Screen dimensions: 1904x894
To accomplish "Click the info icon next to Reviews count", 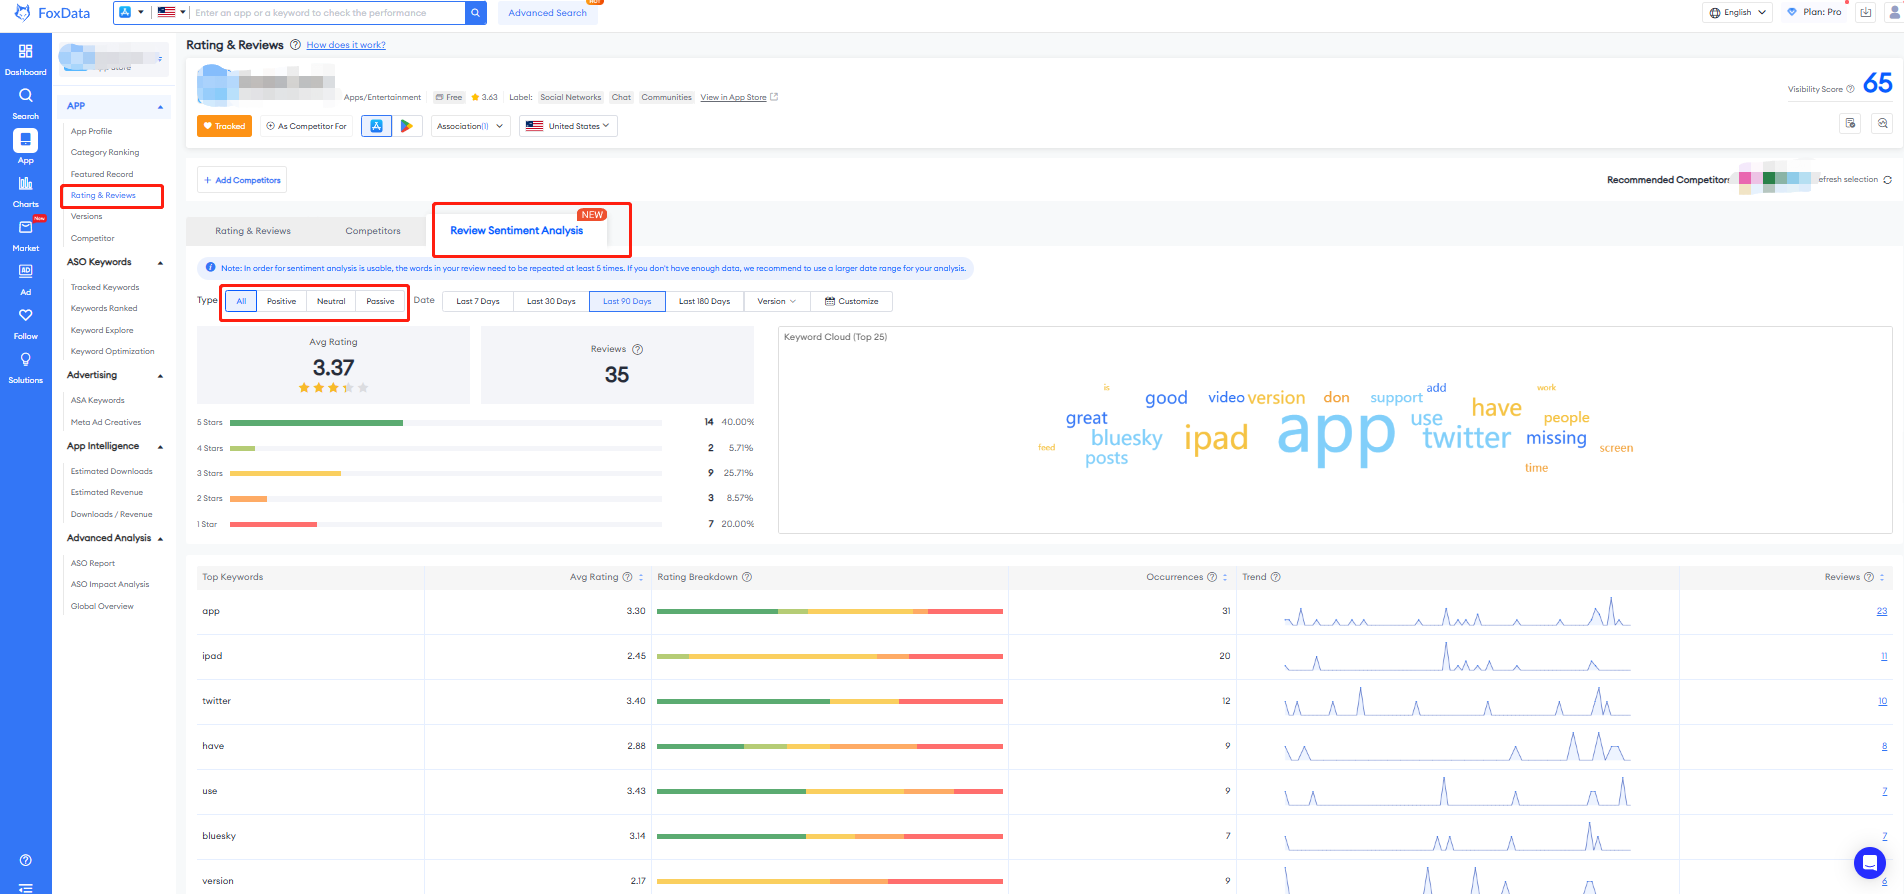I will click(x=637, y=349).
